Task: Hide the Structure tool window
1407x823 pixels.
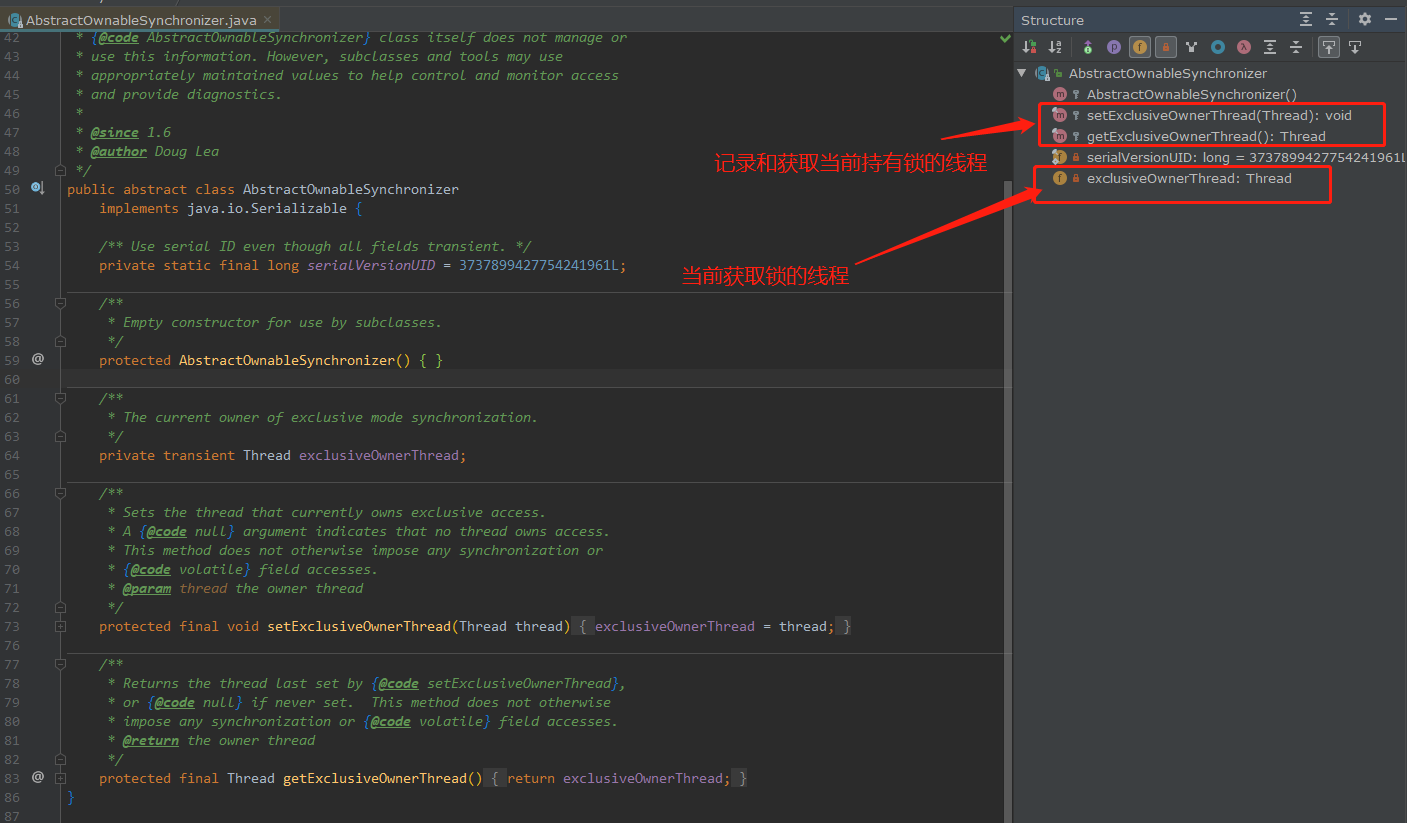Action: click(1391, 19)
